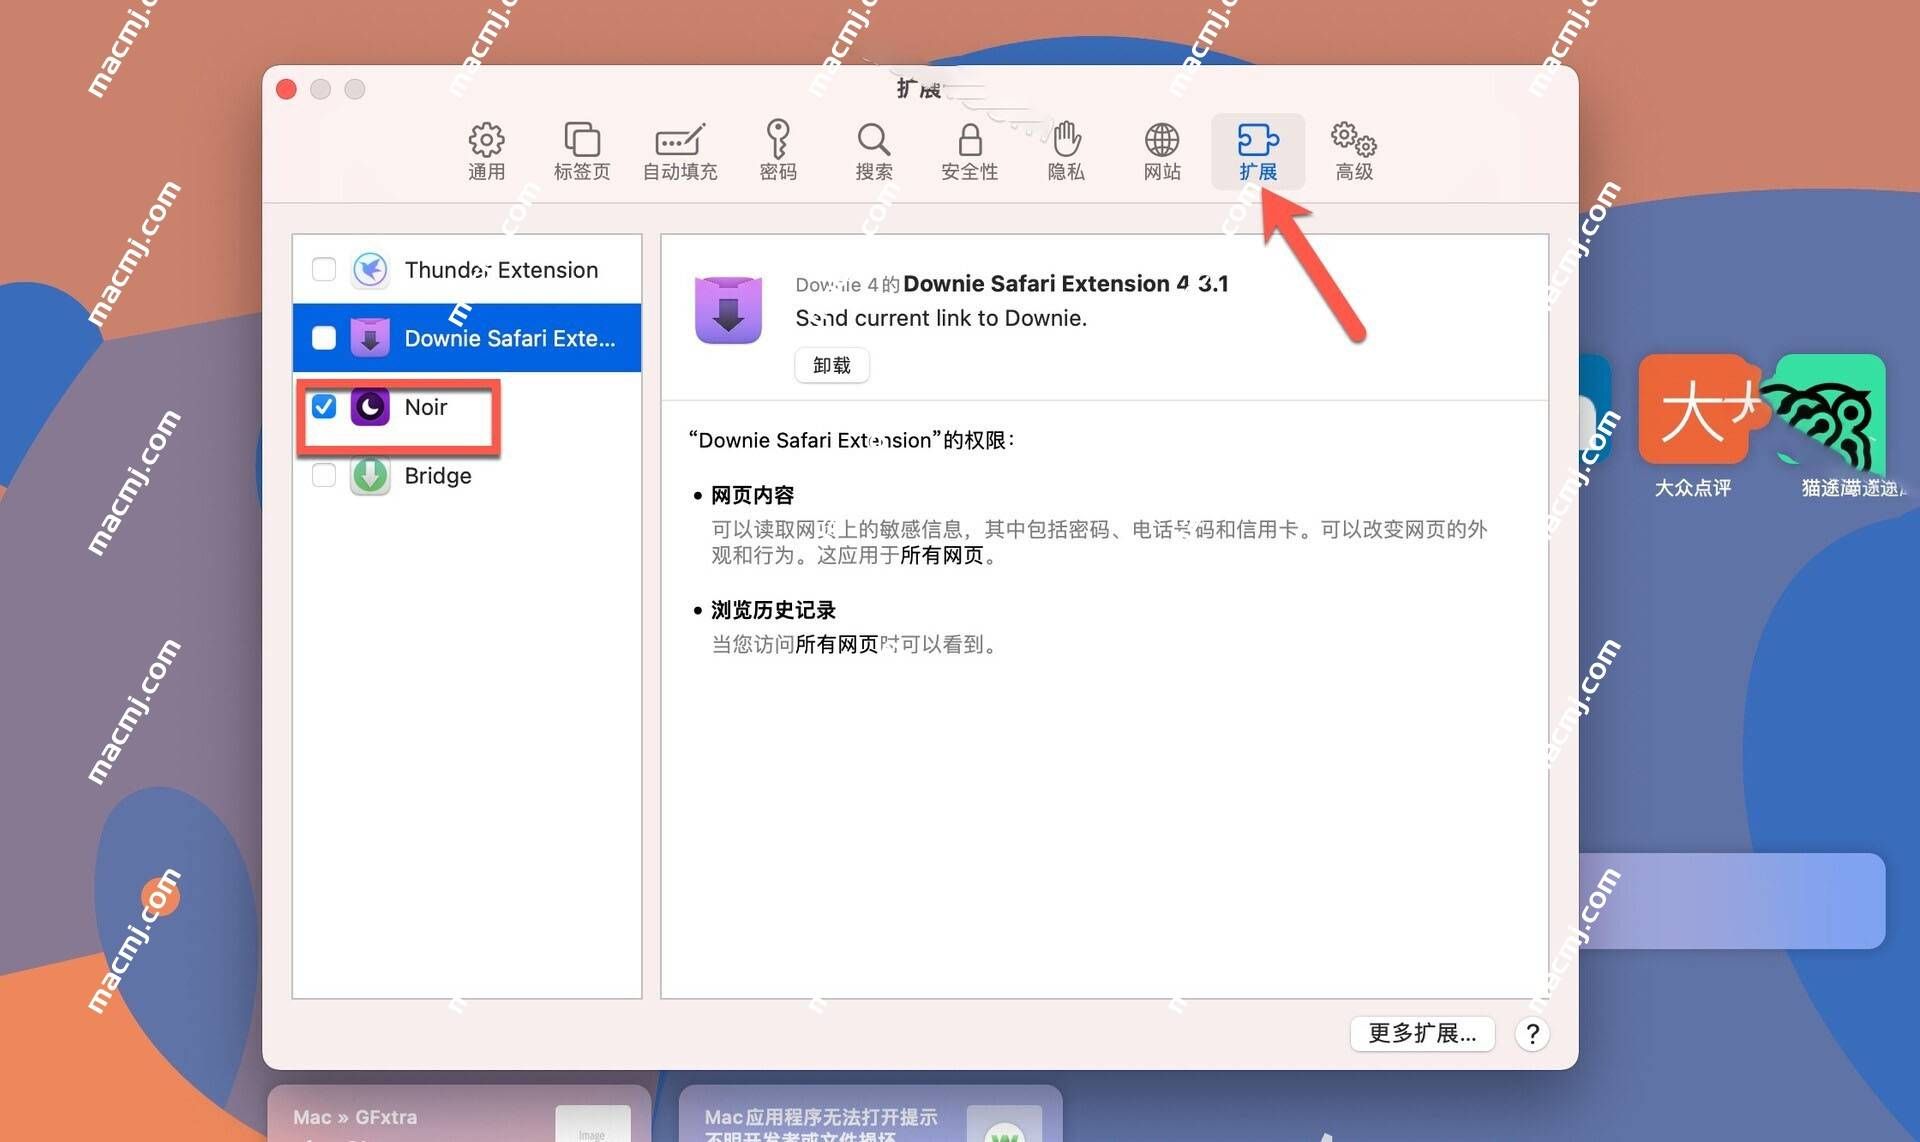This screenshot has height=1142, width=1920.
Task: Click the Downie Safari Extension title text
Action: click(x=1066, y=284)
